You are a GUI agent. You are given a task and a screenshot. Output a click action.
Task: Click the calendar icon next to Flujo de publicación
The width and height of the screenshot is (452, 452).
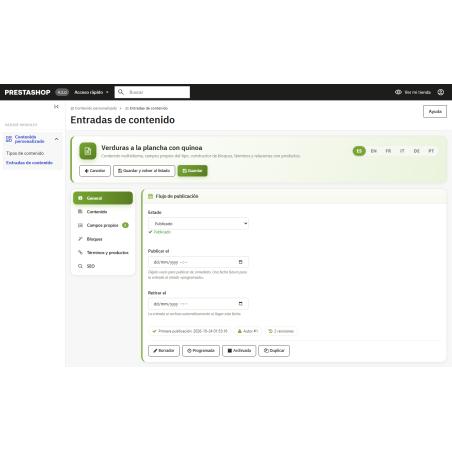pyautogui.click(x=150, y=196)
